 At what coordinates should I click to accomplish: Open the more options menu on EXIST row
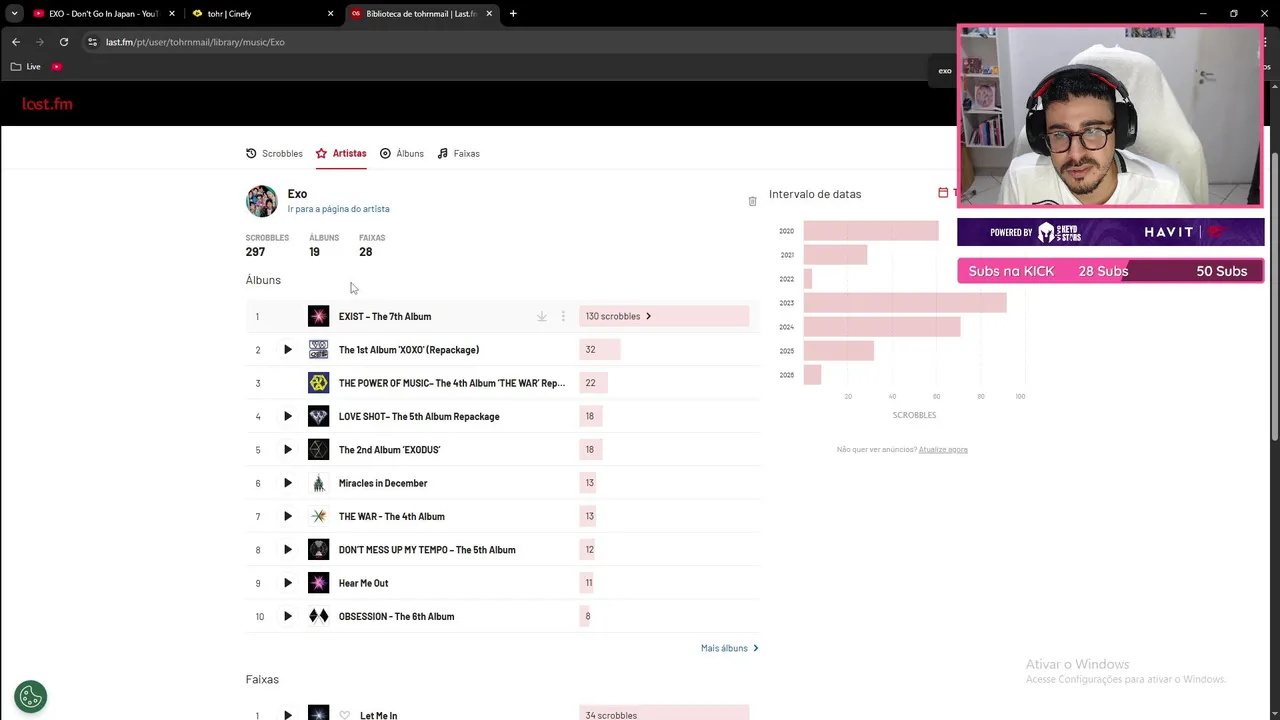[x=563, y=316]
